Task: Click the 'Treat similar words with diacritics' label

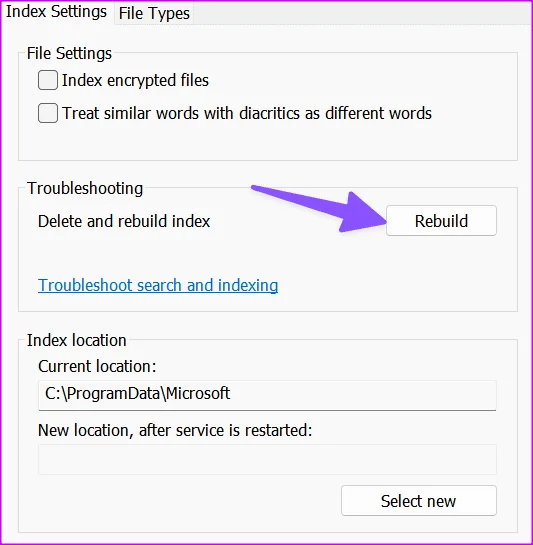Action: click(247, 113)
